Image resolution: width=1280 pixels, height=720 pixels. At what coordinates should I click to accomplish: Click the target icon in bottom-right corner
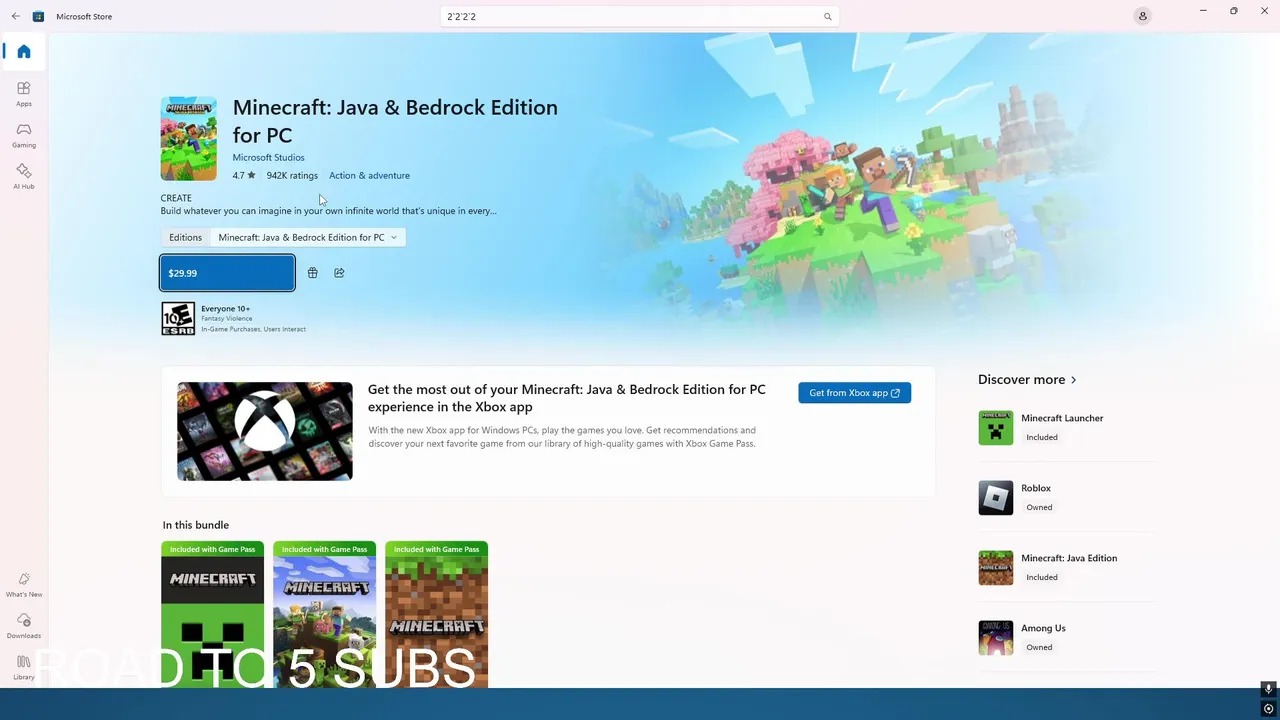tap(1268, 709)
